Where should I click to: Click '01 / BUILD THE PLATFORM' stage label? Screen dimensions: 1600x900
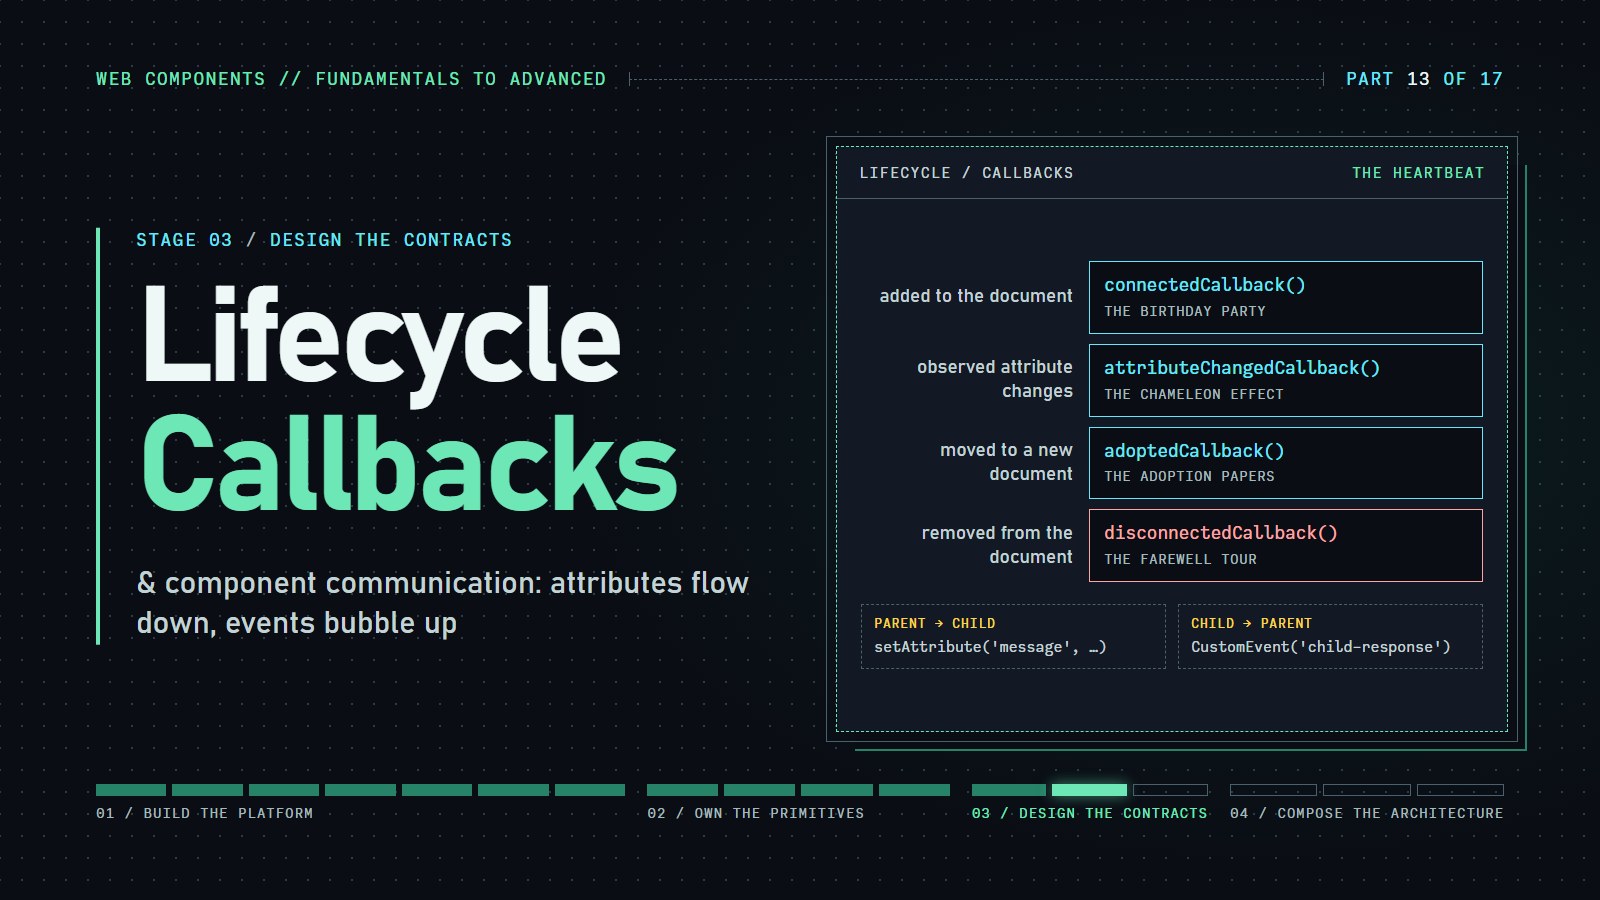pyautogui.click(x=205, y=813)
